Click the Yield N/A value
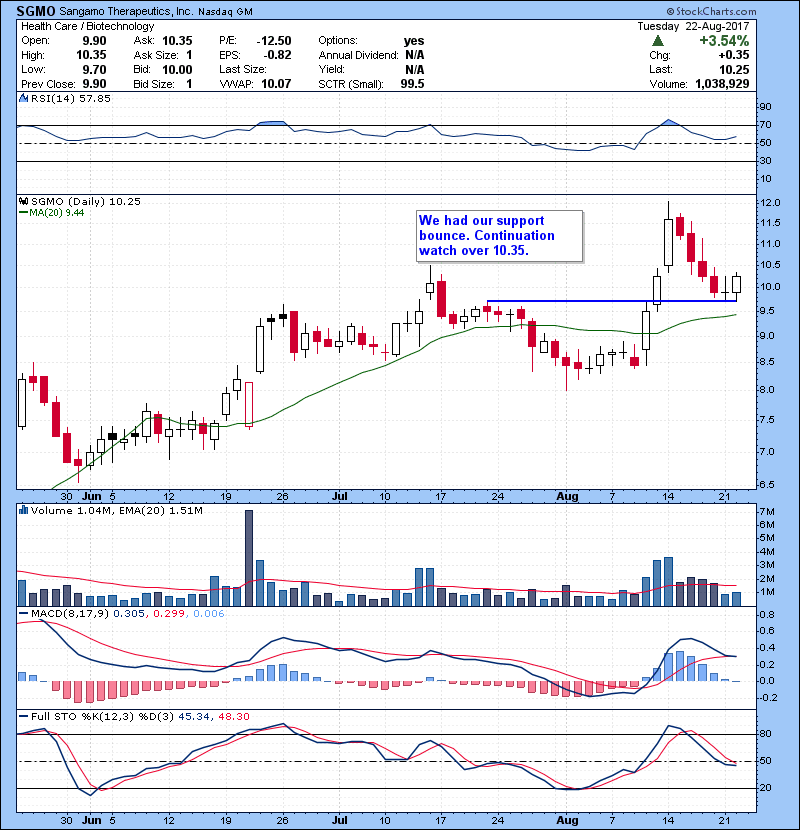Viewport: 800px width, 830px height. click(415, 69)
